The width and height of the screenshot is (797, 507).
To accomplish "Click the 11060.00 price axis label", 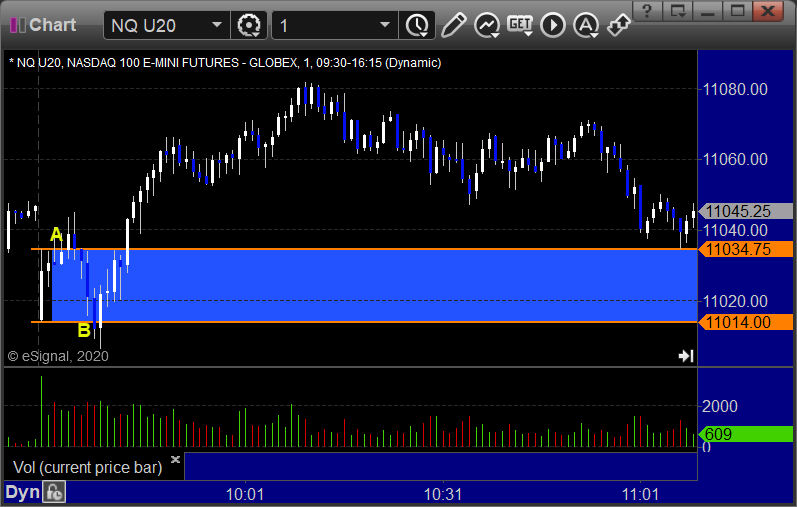I will [735, 160].
